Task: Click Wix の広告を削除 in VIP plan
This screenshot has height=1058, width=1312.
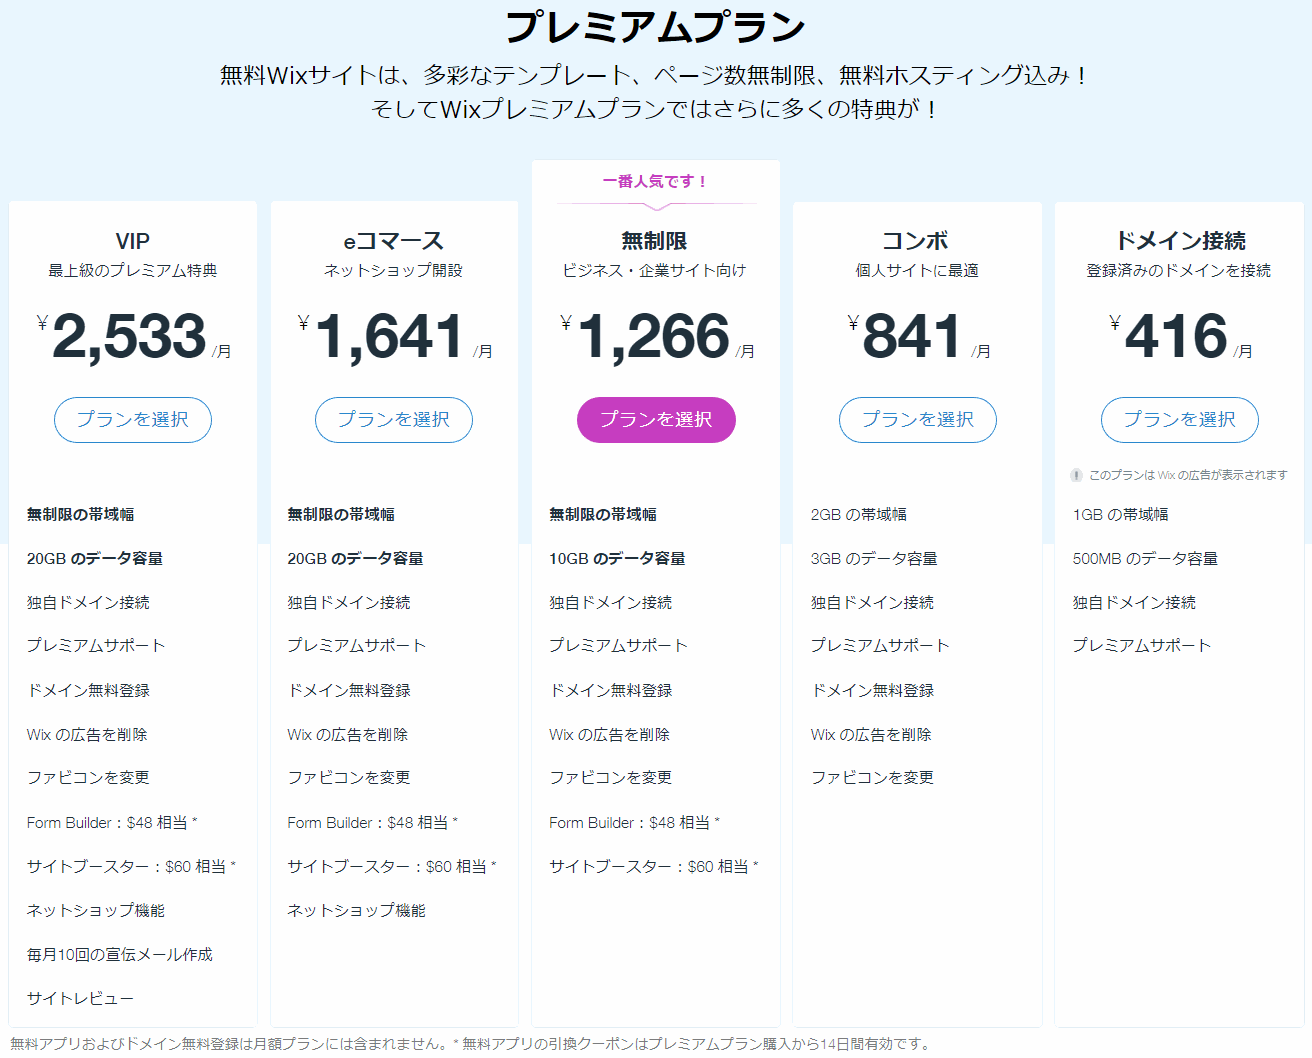Action: [x=87, y=735]
